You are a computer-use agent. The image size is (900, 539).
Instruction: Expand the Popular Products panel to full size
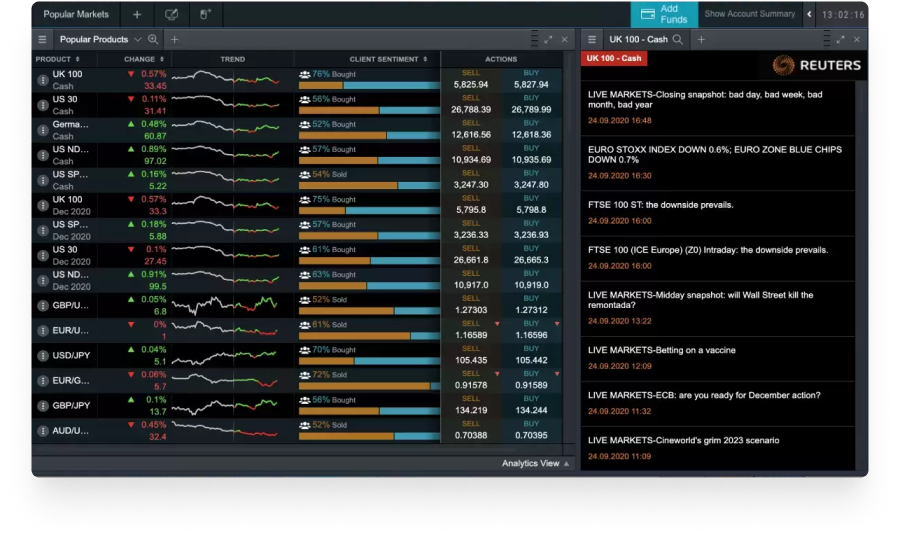point(548,40)
